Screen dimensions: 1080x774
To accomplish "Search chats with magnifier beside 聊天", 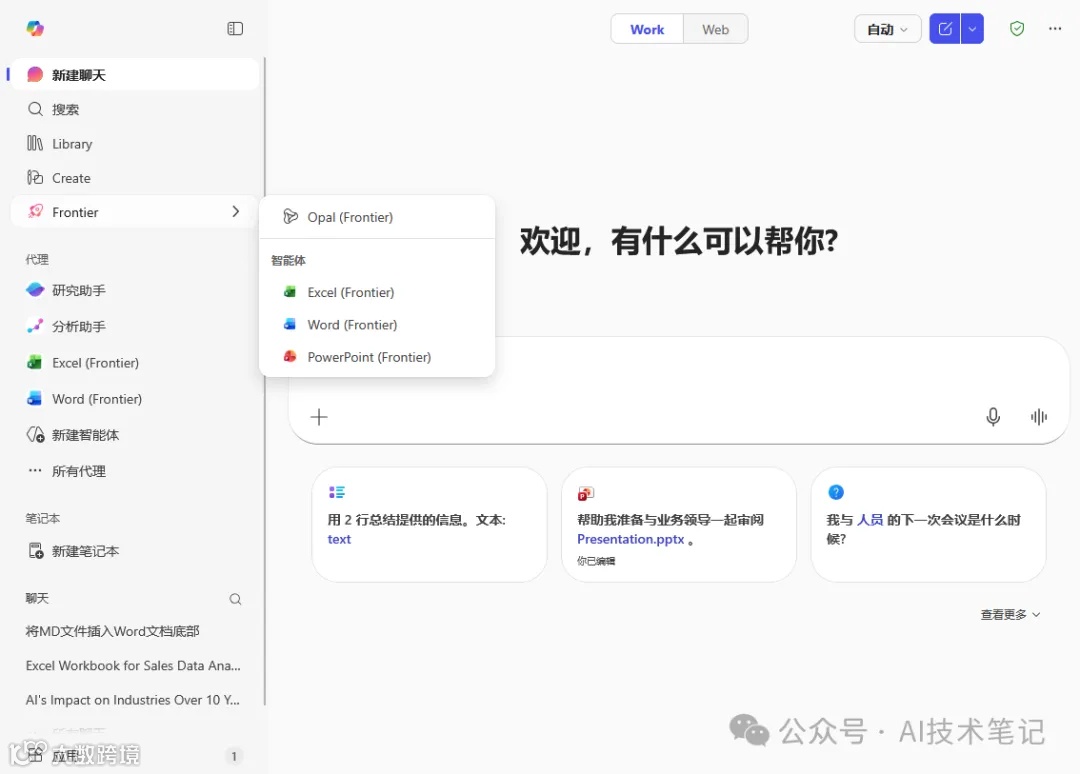I will tap(236, 598).
